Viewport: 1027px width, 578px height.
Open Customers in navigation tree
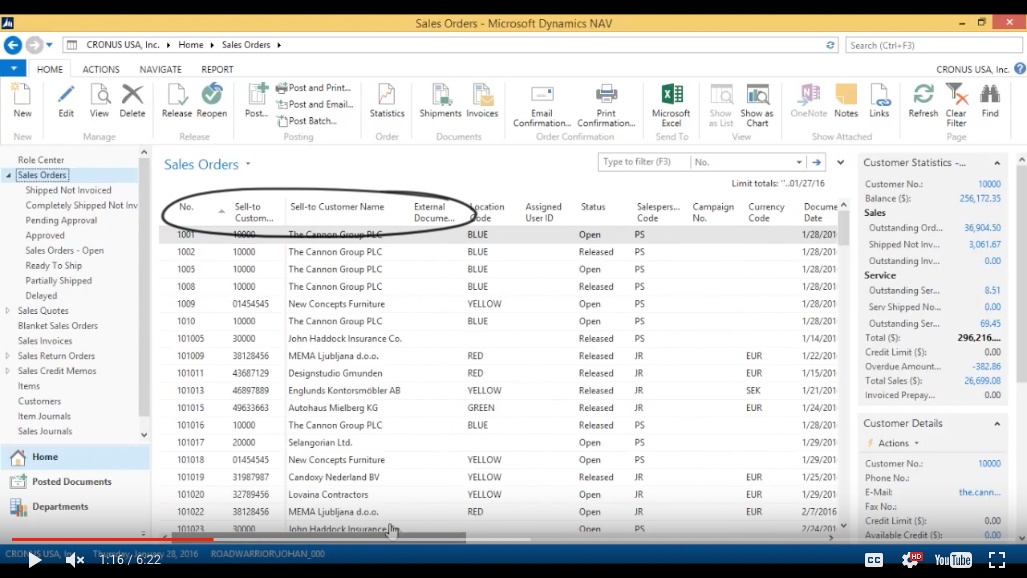(x=39, y=401)
